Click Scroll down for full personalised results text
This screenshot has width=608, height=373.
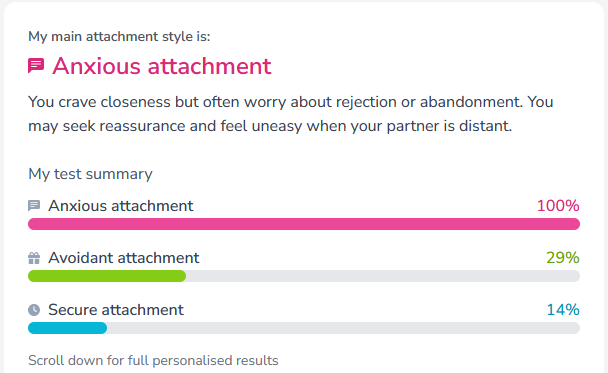(153, 360)
